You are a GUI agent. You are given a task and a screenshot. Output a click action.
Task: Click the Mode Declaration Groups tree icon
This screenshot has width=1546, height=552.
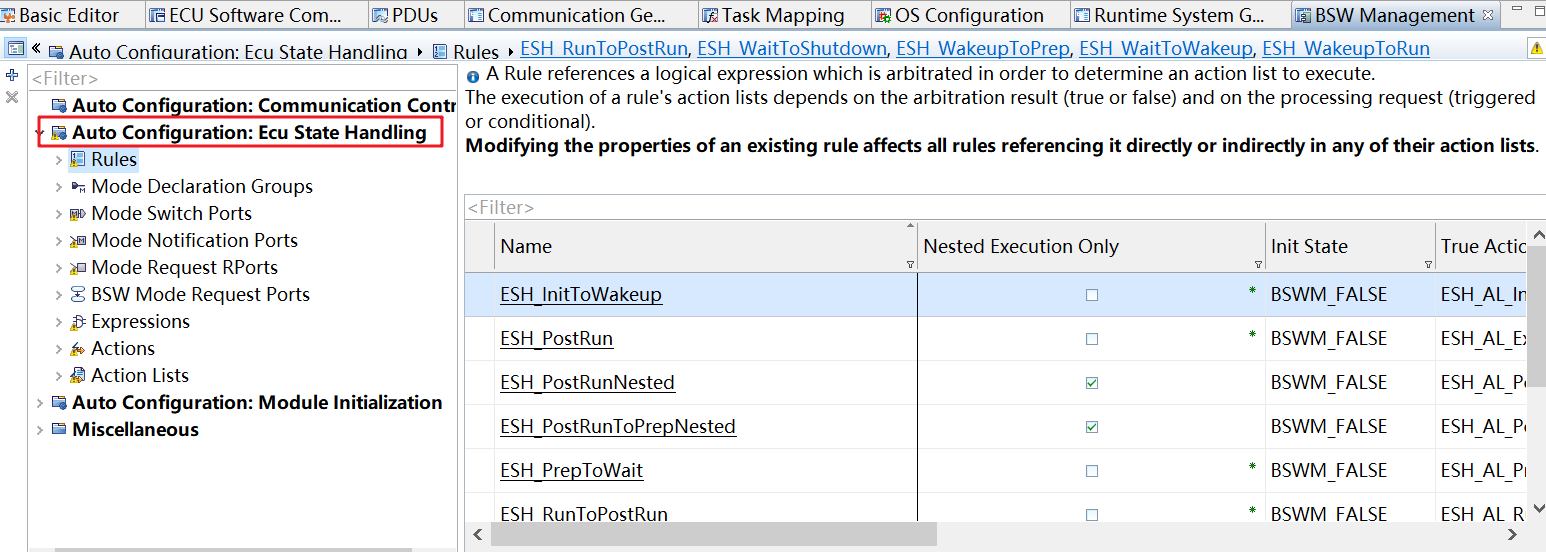tap(78, 187)
